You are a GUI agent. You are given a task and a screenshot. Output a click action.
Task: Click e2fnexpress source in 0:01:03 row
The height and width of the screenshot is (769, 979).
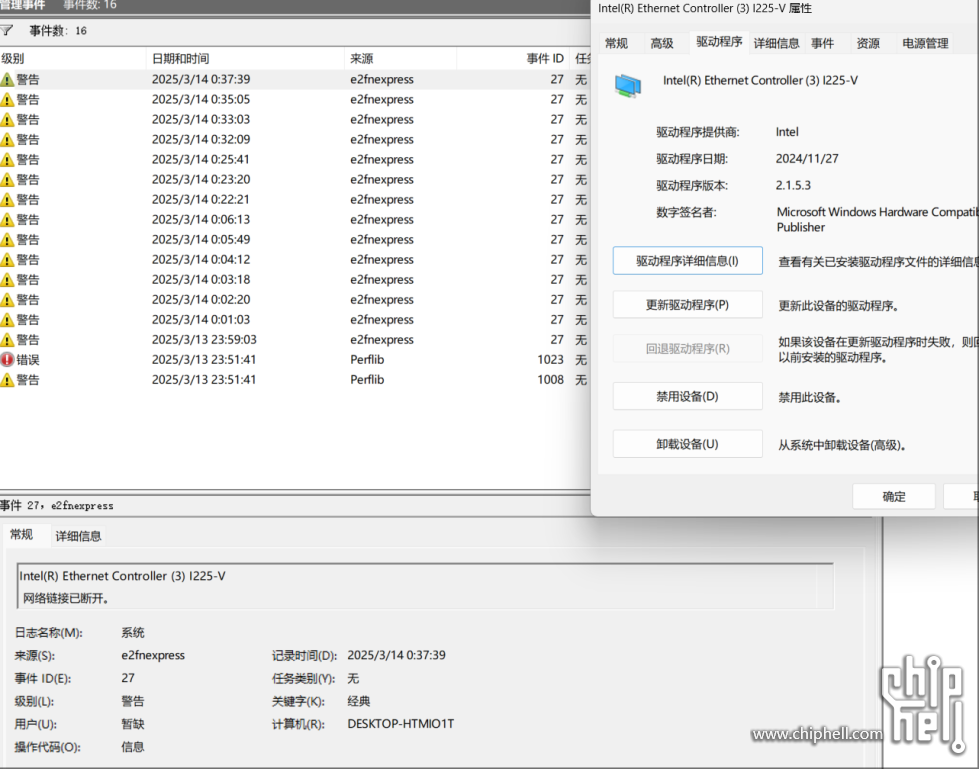[x=381, y=319]
